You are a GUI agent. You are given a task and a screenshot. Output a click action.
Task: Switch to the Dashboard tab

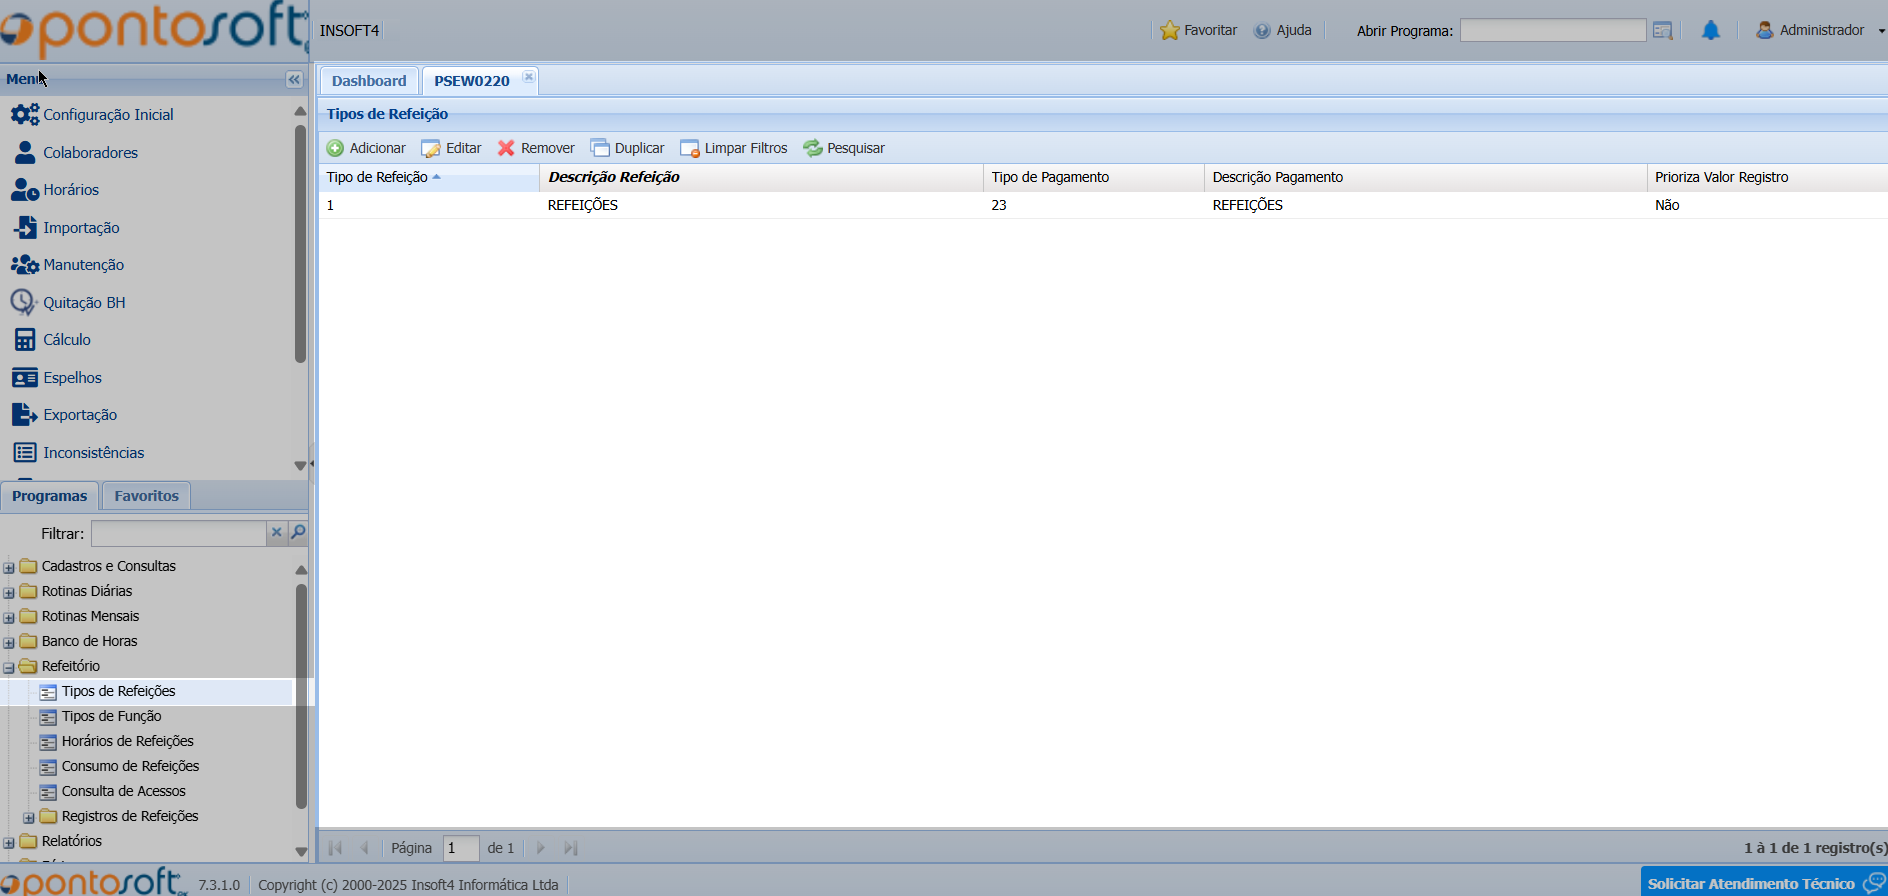coord(369,81)
